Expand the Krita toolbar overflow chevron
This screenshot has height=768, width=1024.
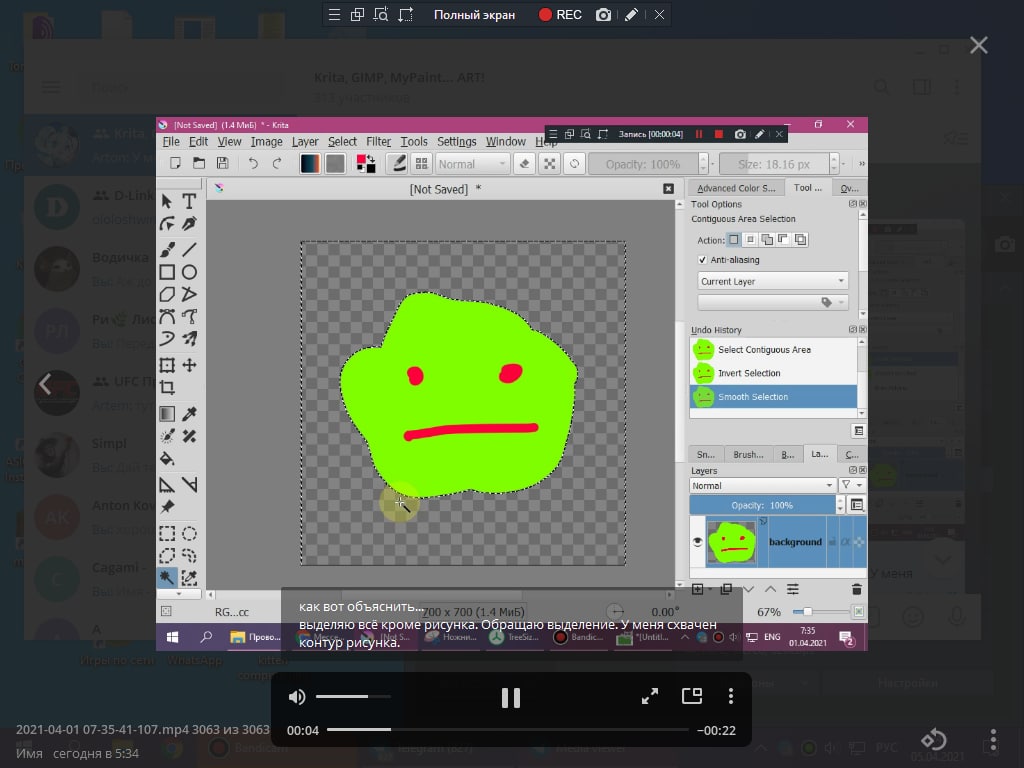[x=861, y=163]
